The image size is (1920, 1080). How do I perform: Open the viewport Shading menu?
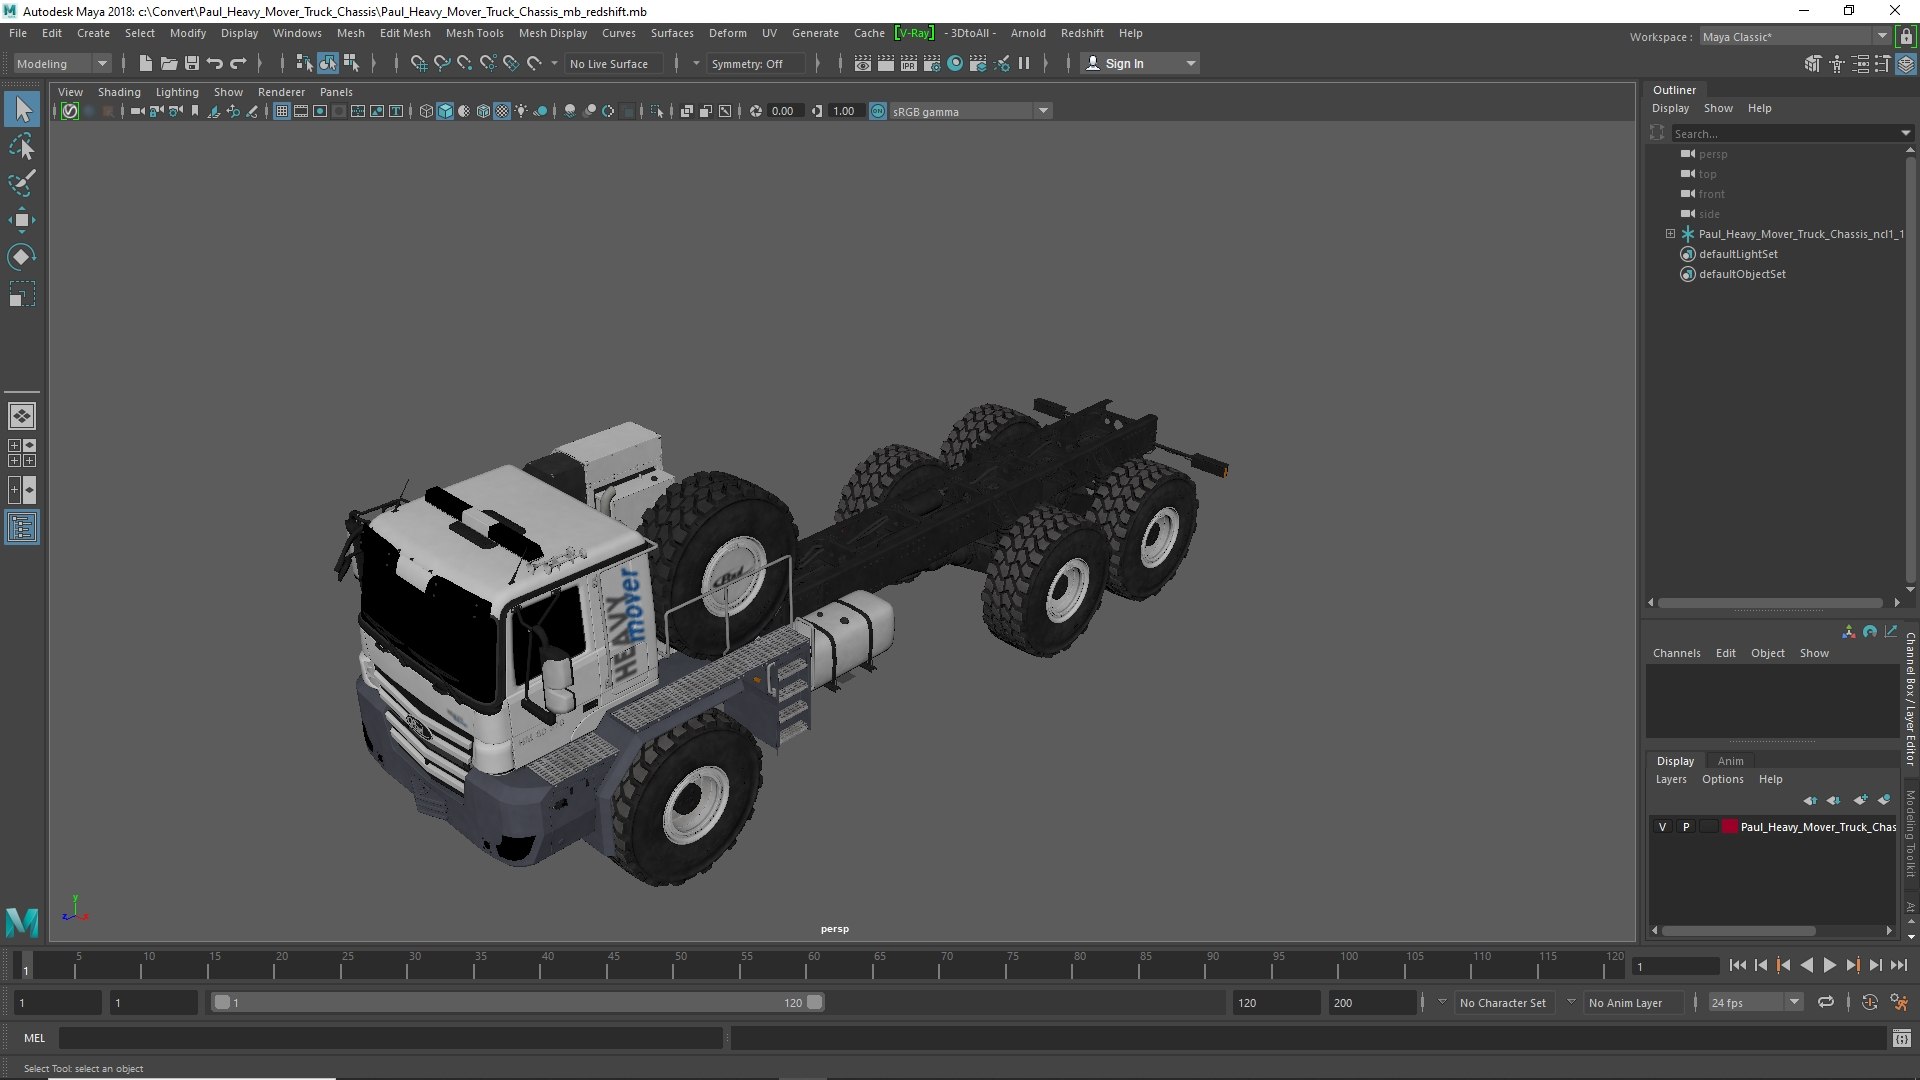point(119,92)
